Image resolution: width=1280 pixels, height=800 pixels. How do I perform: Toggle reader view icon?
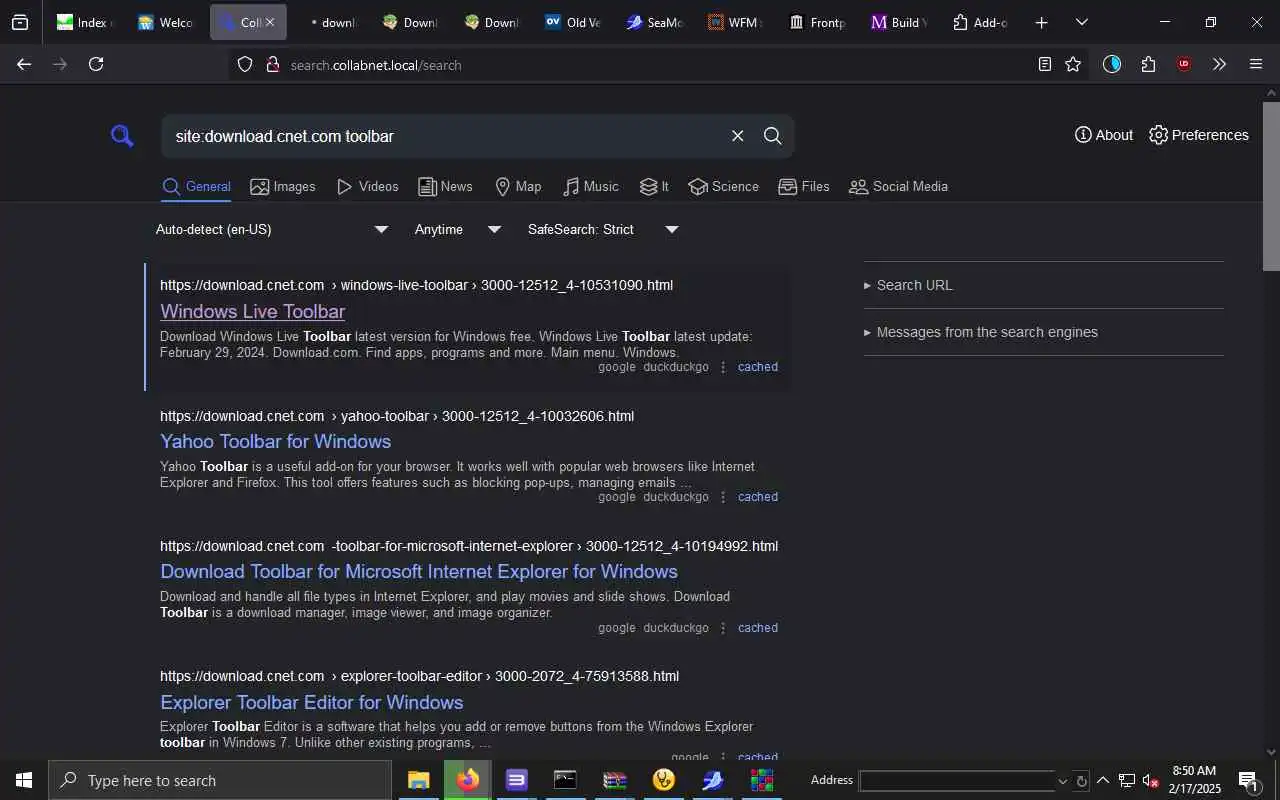point(1044,64)
